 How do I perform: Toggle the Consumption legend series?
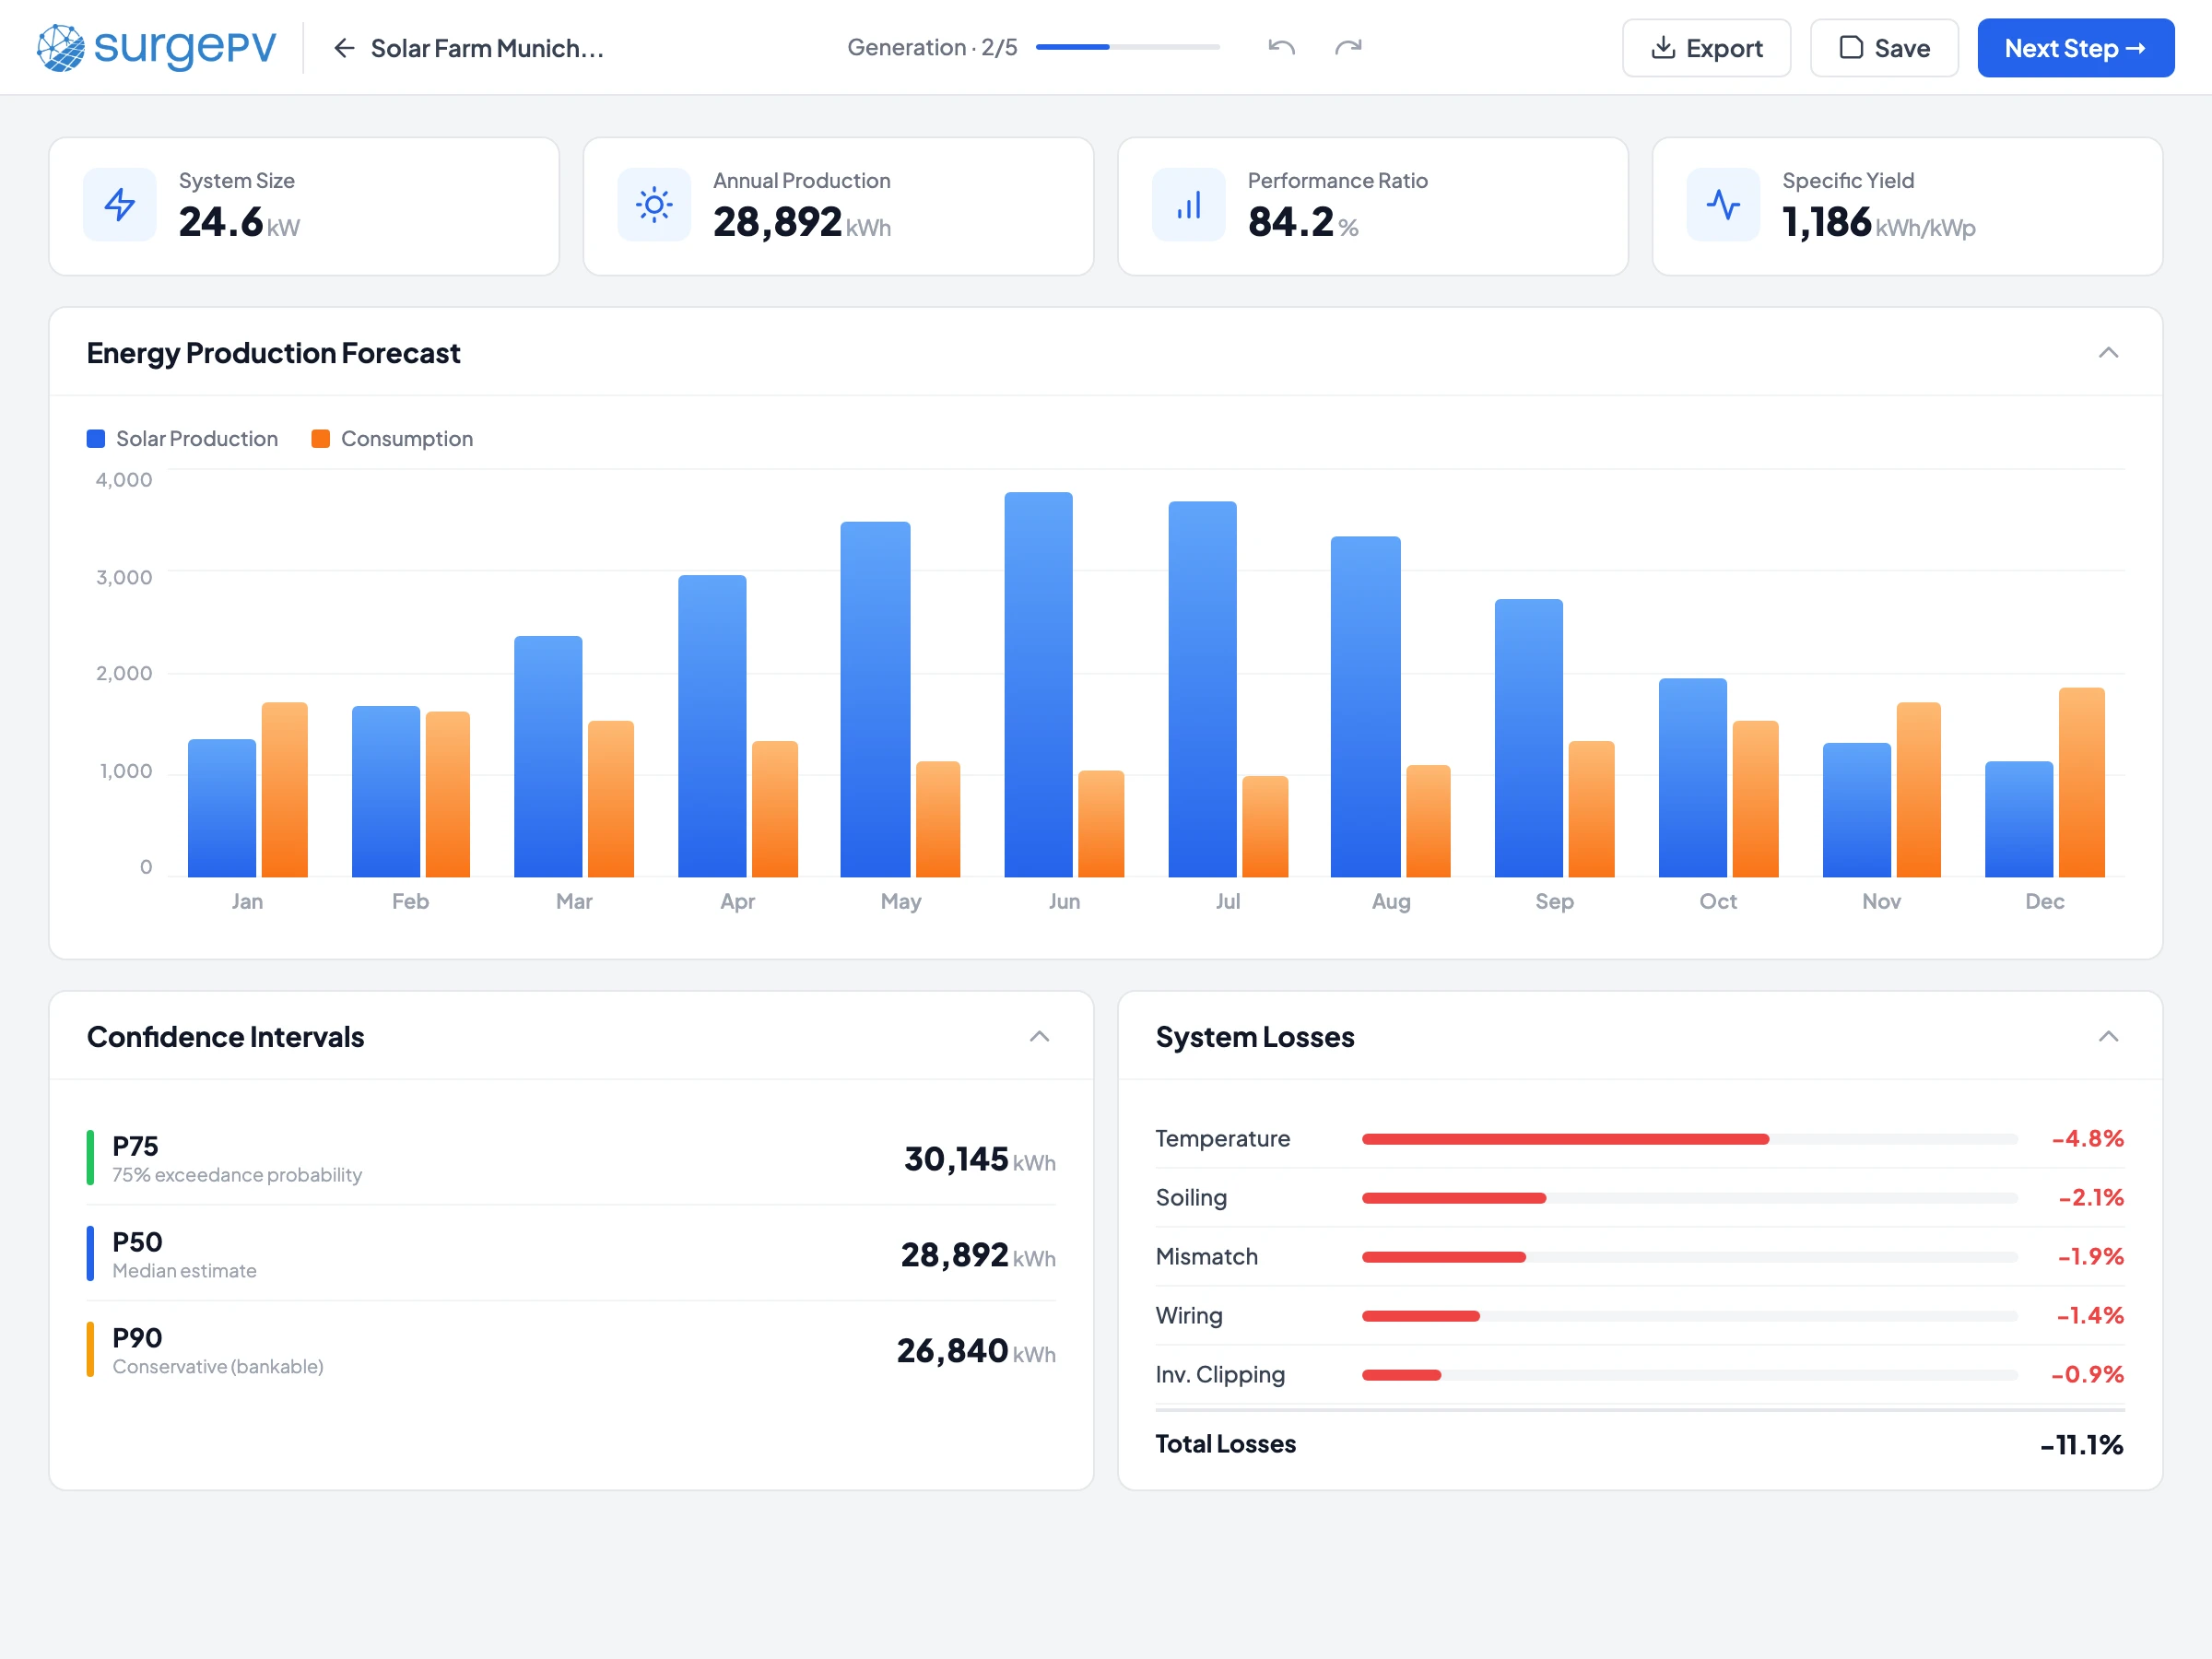[393, 439]
